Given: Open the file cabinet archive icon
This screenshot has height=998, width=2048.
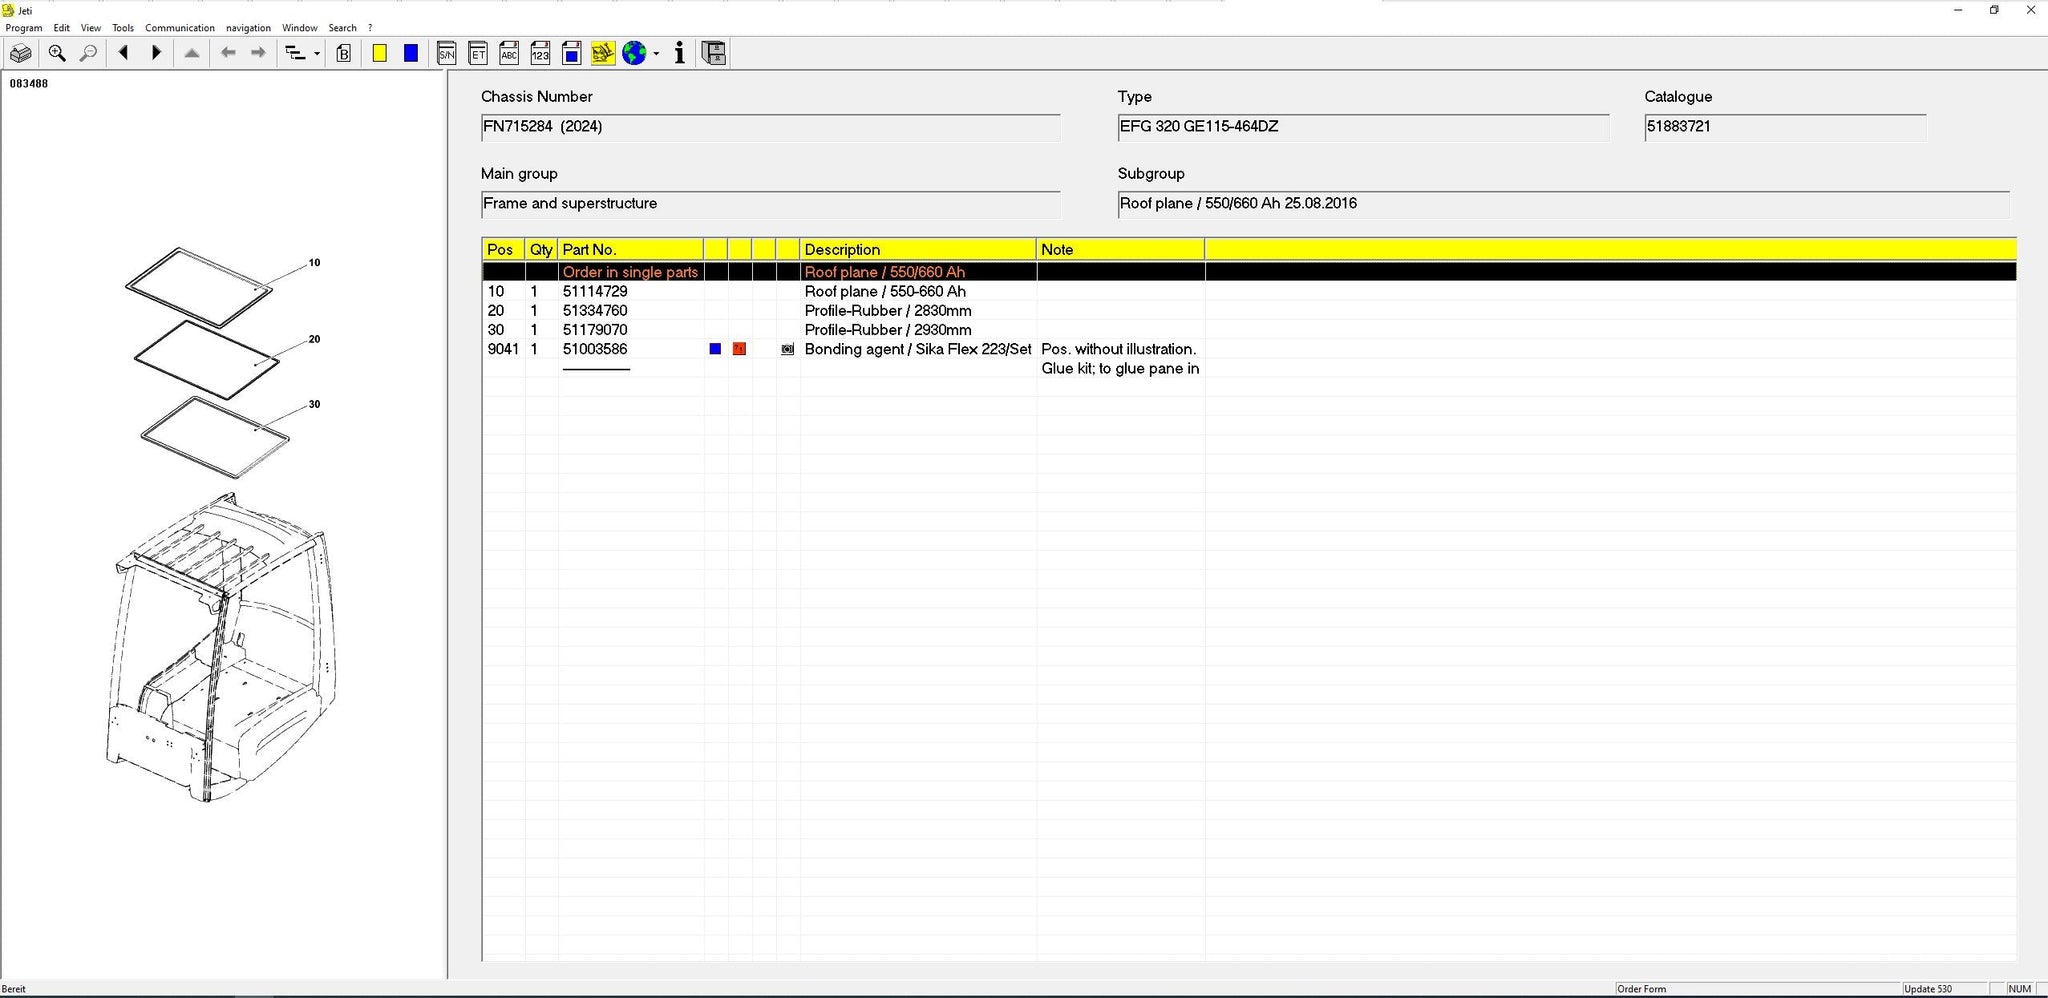Looking at the screenshot, I should 713,54.
